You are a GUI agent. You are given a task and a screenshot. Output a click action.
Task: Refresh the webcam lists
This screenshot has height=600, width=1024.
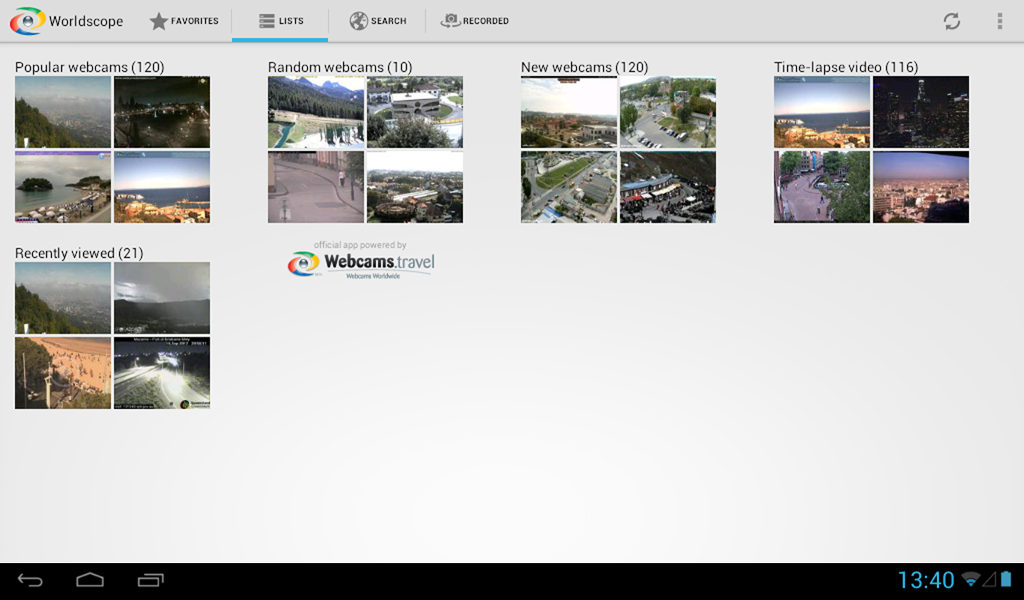click(952, 20)
